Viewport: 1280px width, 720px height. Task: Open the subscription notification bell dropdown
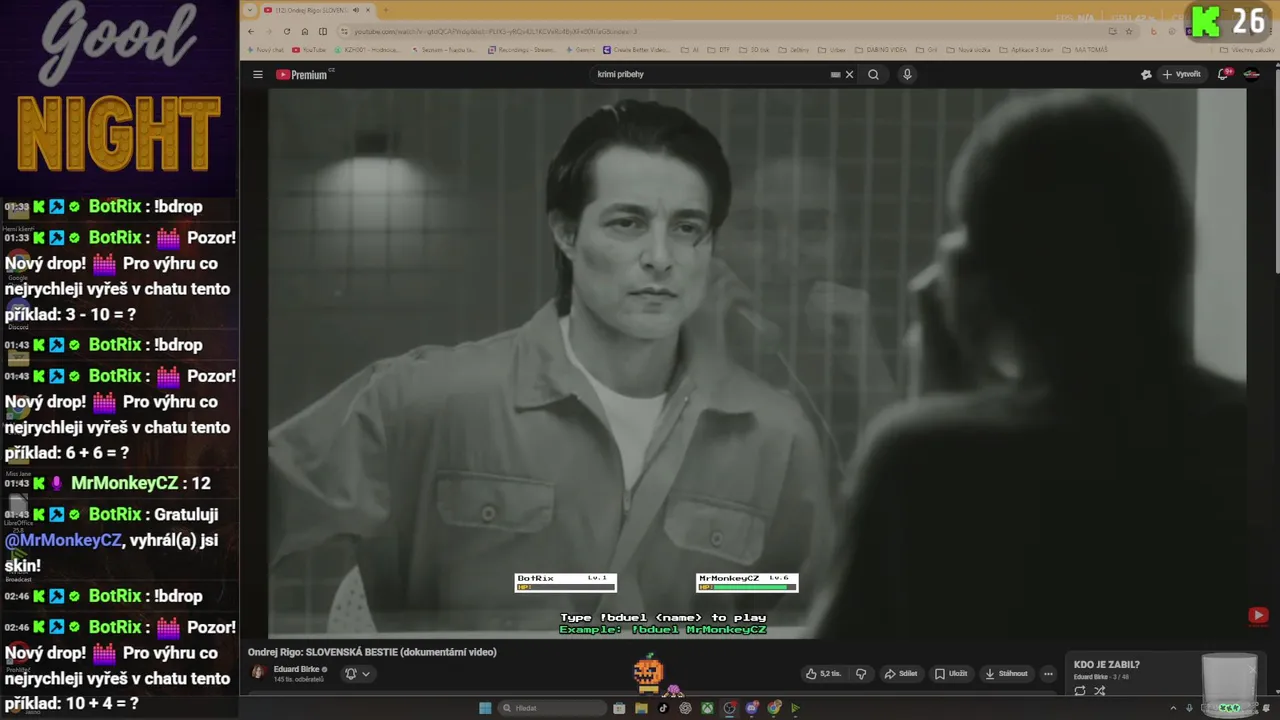click(x=357, y=674)
